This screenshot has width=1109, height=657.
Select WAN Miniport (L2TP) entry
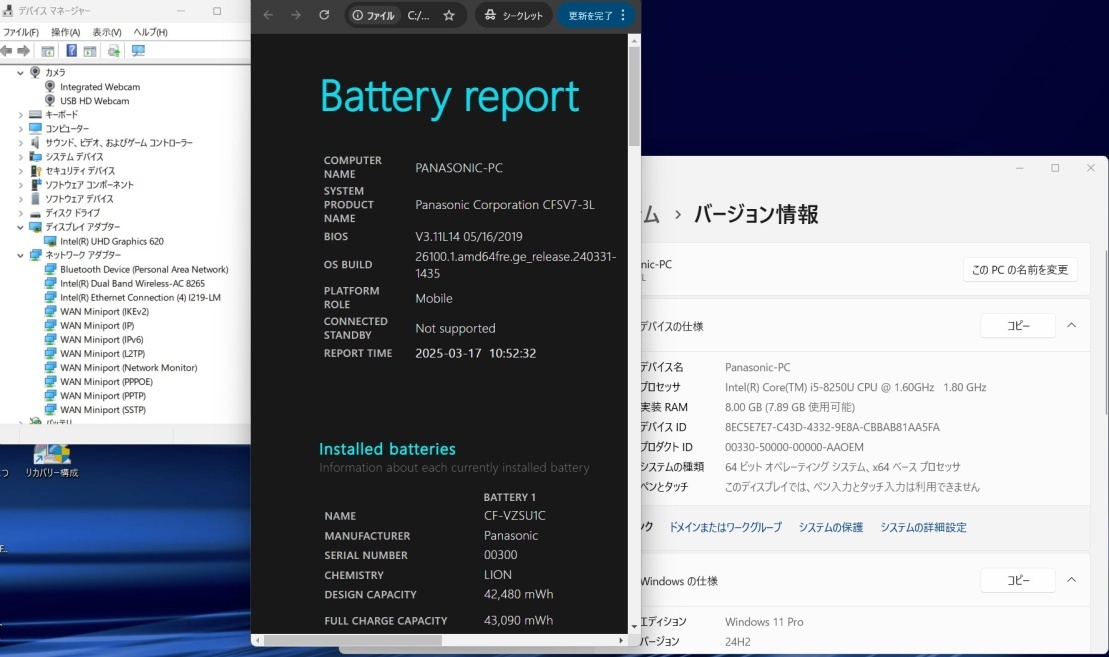[x=103, y=354]
